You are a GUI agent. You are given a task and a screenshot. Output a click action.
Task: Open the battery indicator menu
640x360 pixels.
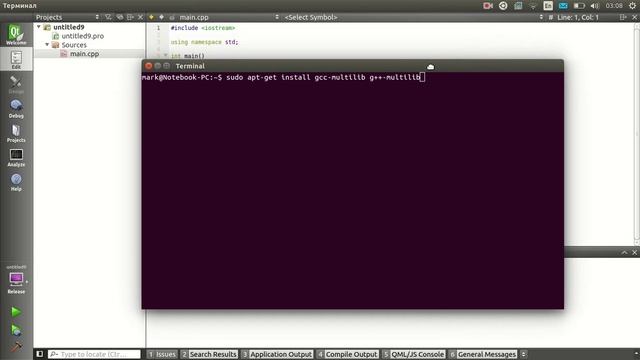(579, 6)
